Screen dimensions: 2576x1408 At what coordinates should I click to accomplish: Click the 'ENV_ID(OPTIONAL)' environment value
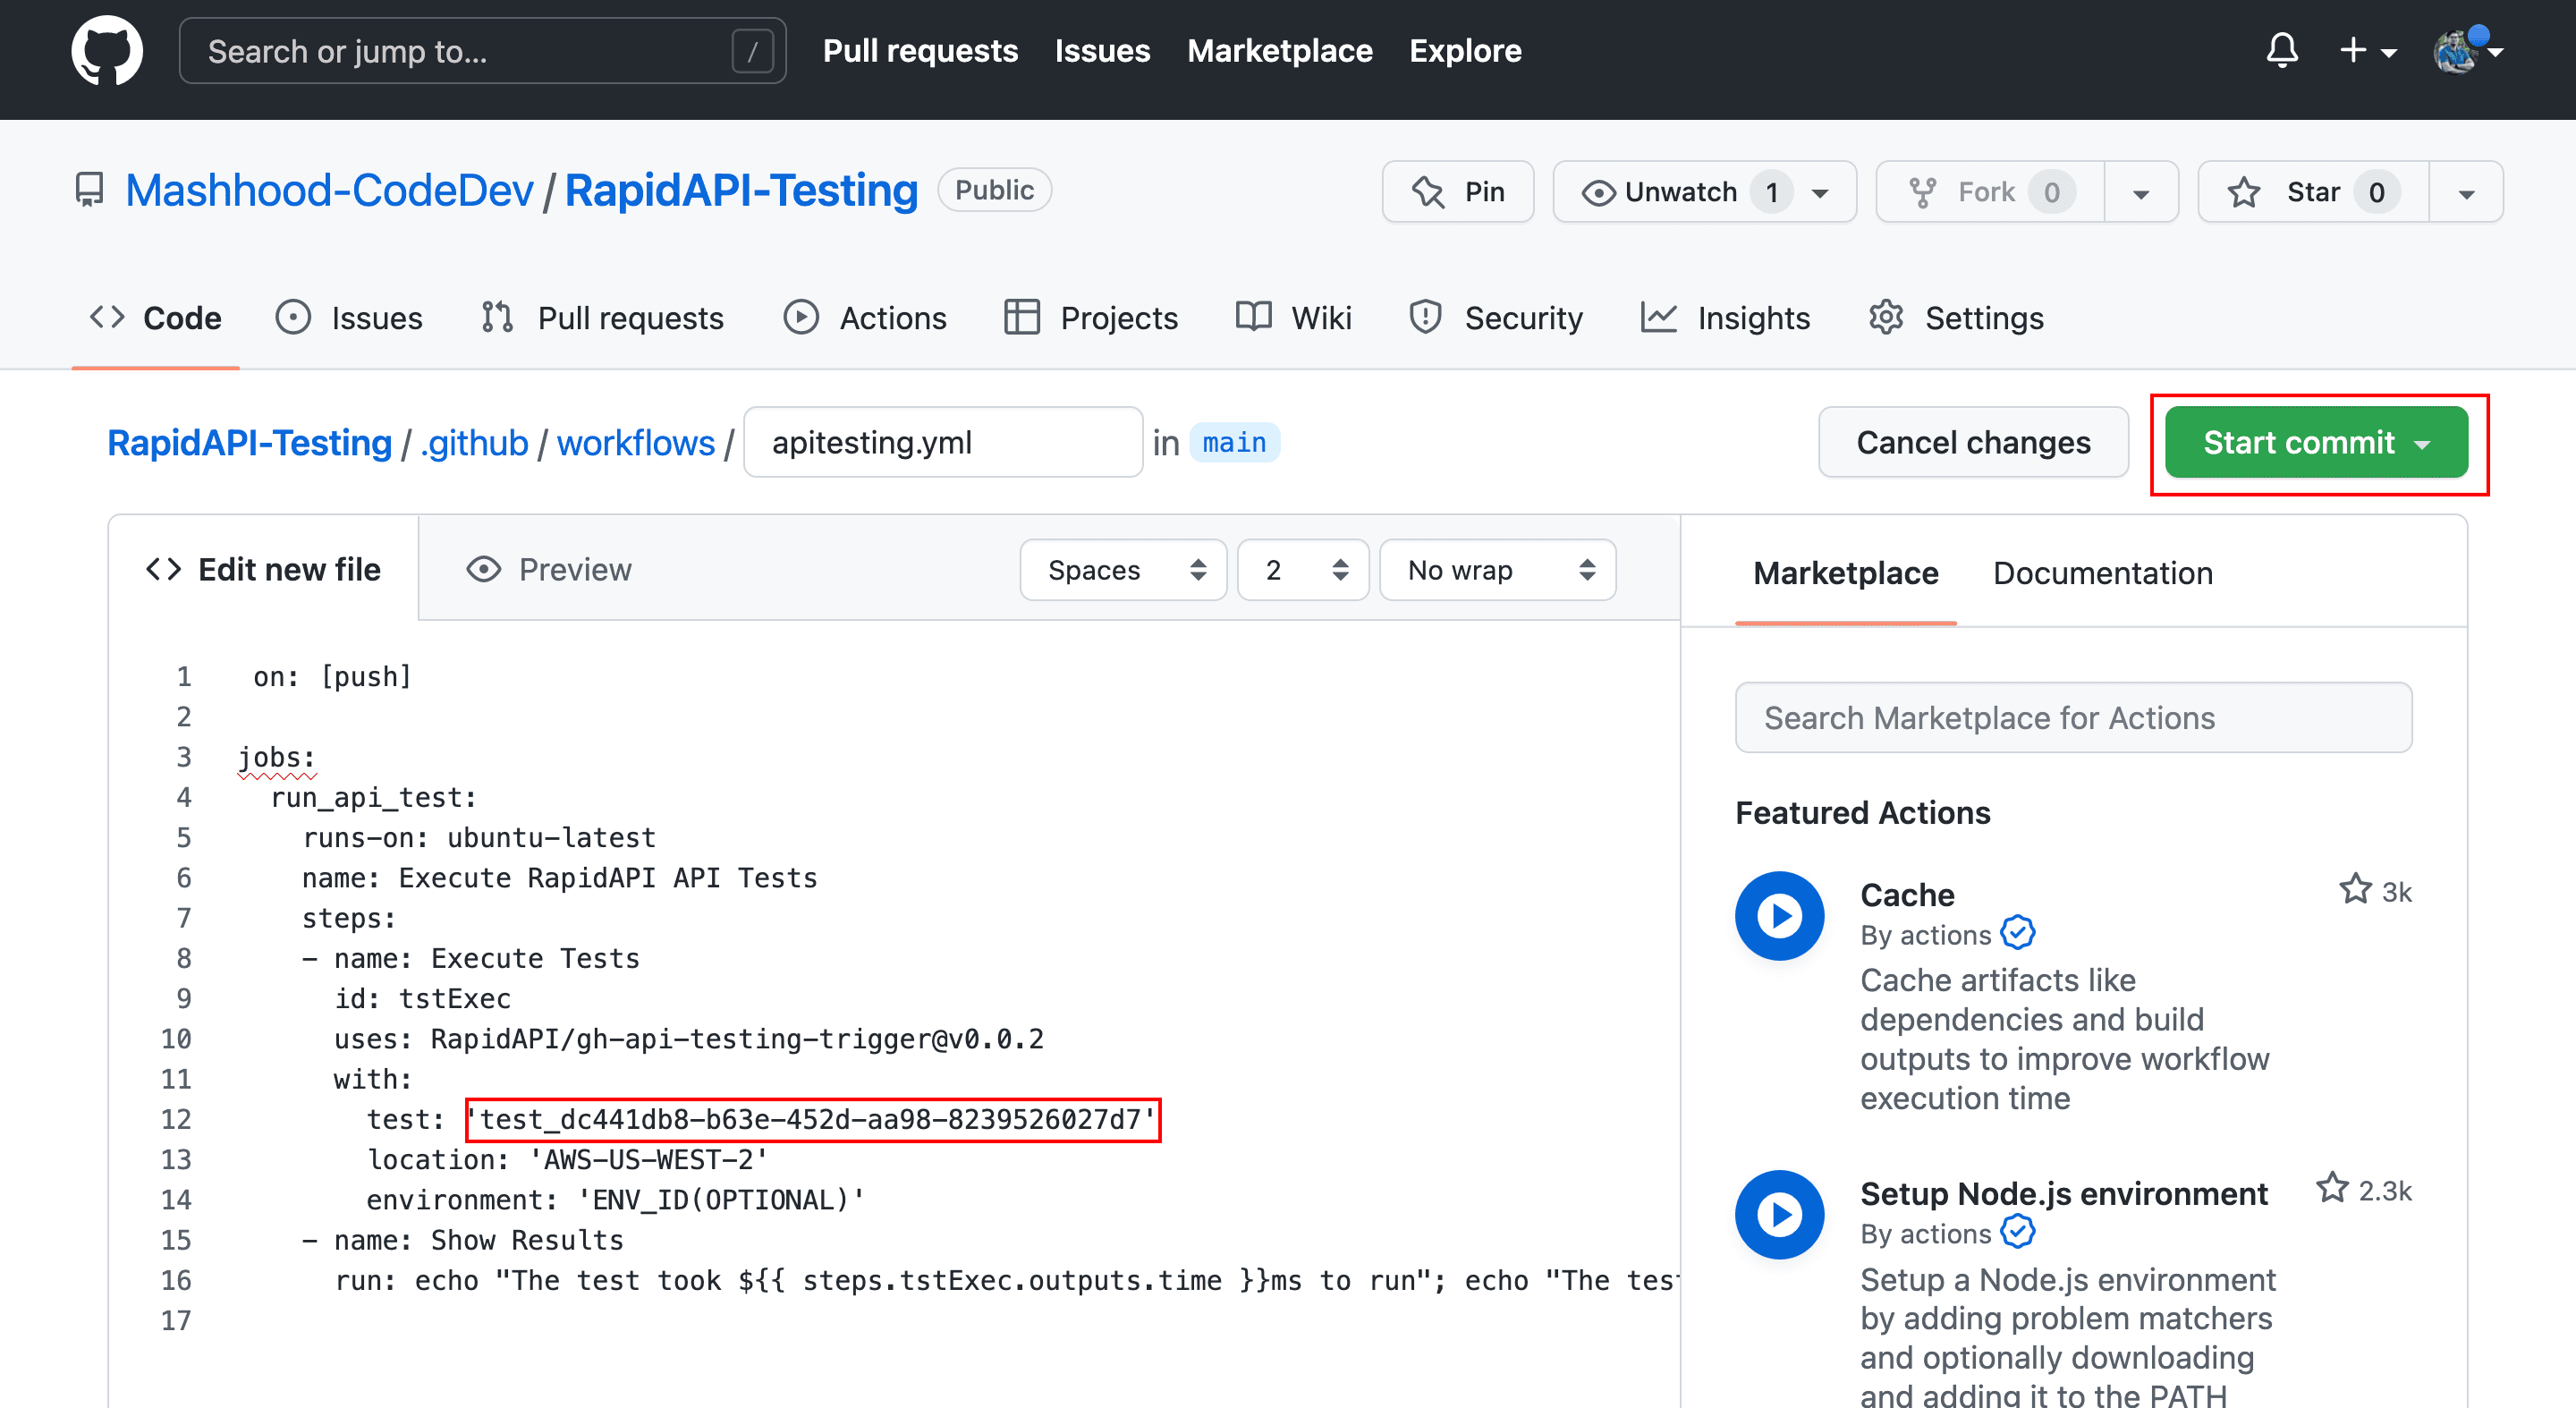pyautogui.click(x=721, y=1200)
